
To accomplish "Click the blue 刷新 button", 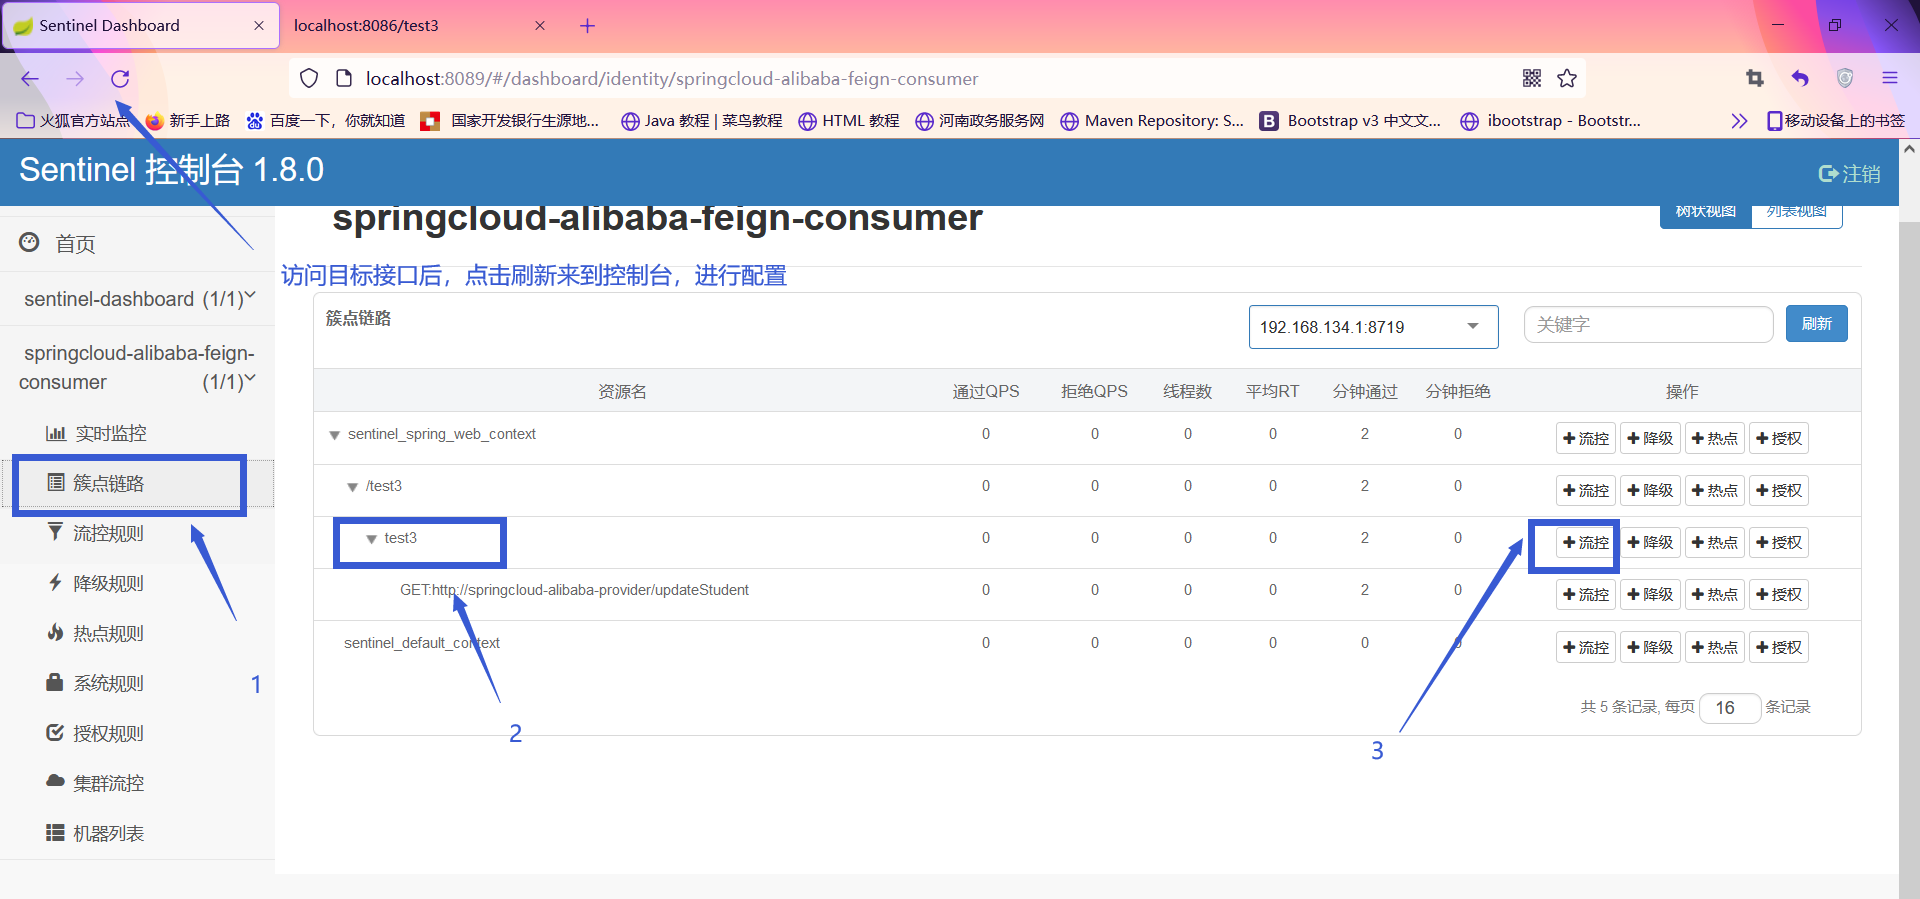I will tap(1817, 324).
